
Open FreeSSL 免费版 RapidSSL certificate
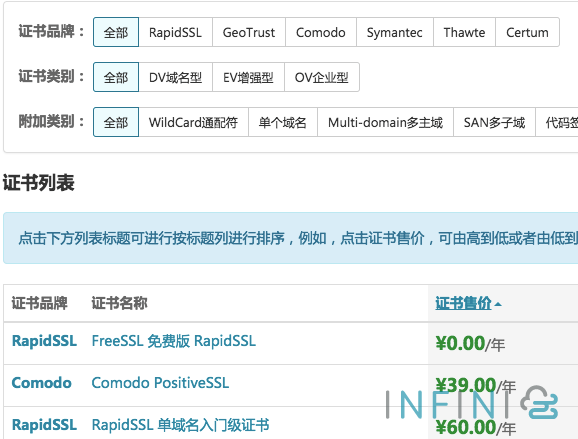coord(174,341)
